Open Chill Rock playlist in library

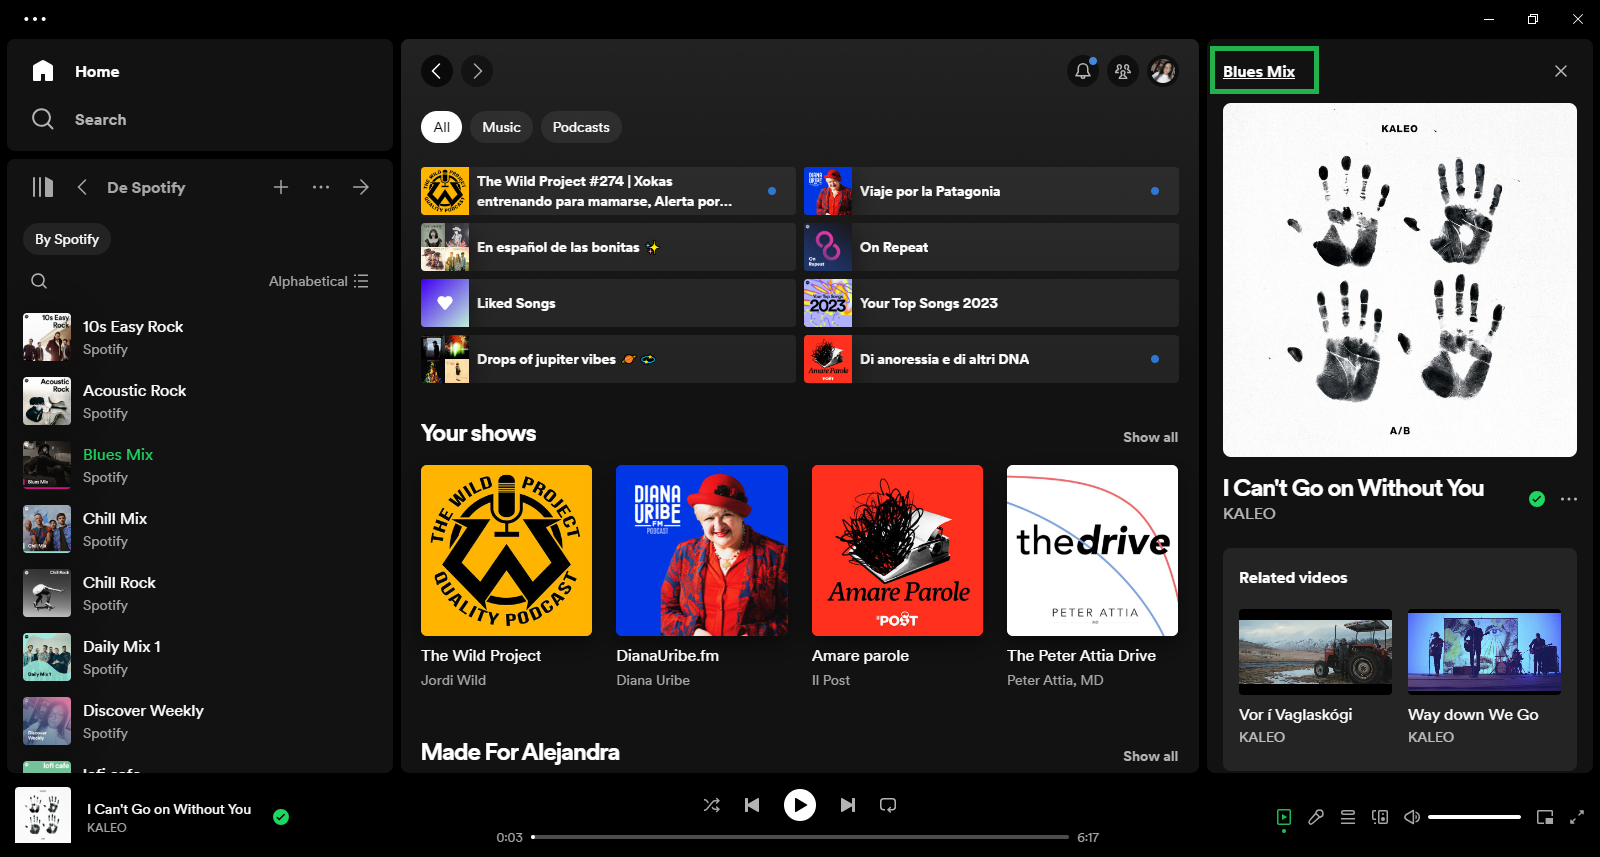[200, 593]
